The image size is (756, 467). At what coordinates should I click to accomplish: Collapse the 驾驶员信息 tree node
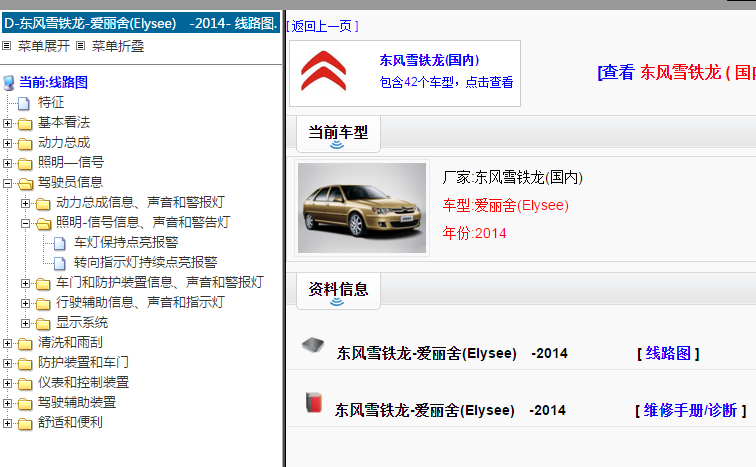pos(7,183)
